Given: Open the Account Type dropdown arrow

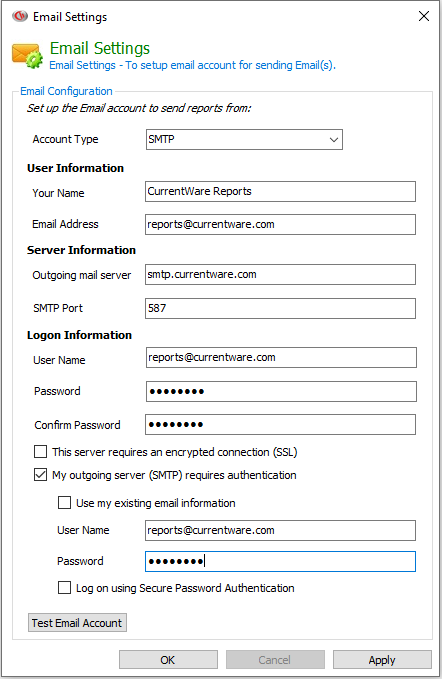Looking at the screenshot, I should tap(334, 140).
